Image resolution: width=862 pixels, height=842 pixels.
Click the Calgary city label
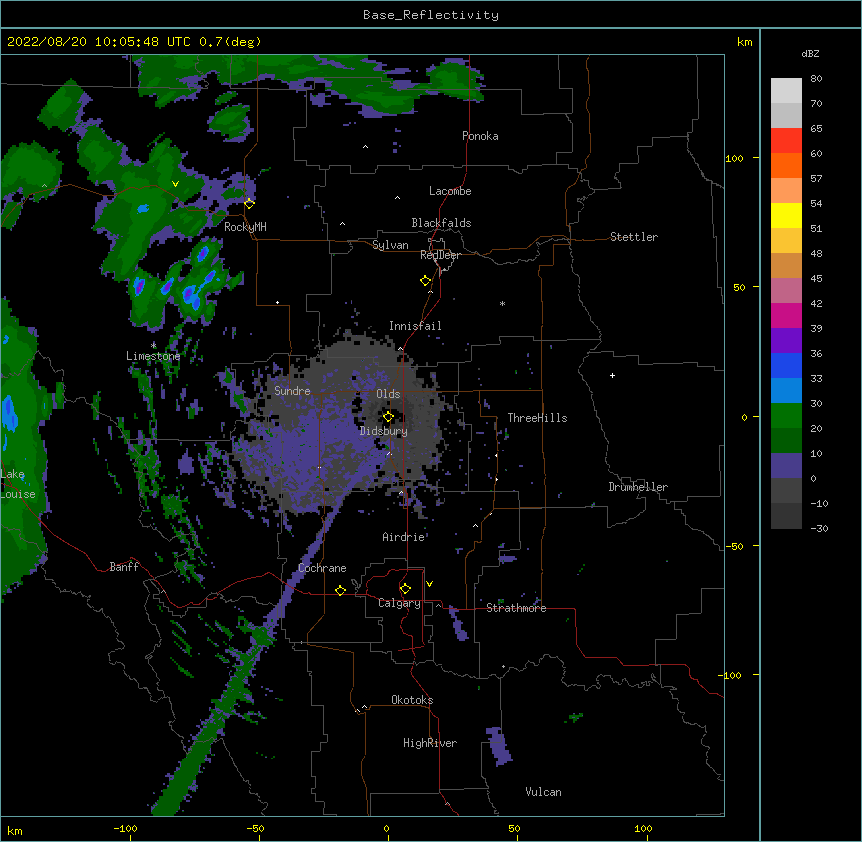pos(399,603)
